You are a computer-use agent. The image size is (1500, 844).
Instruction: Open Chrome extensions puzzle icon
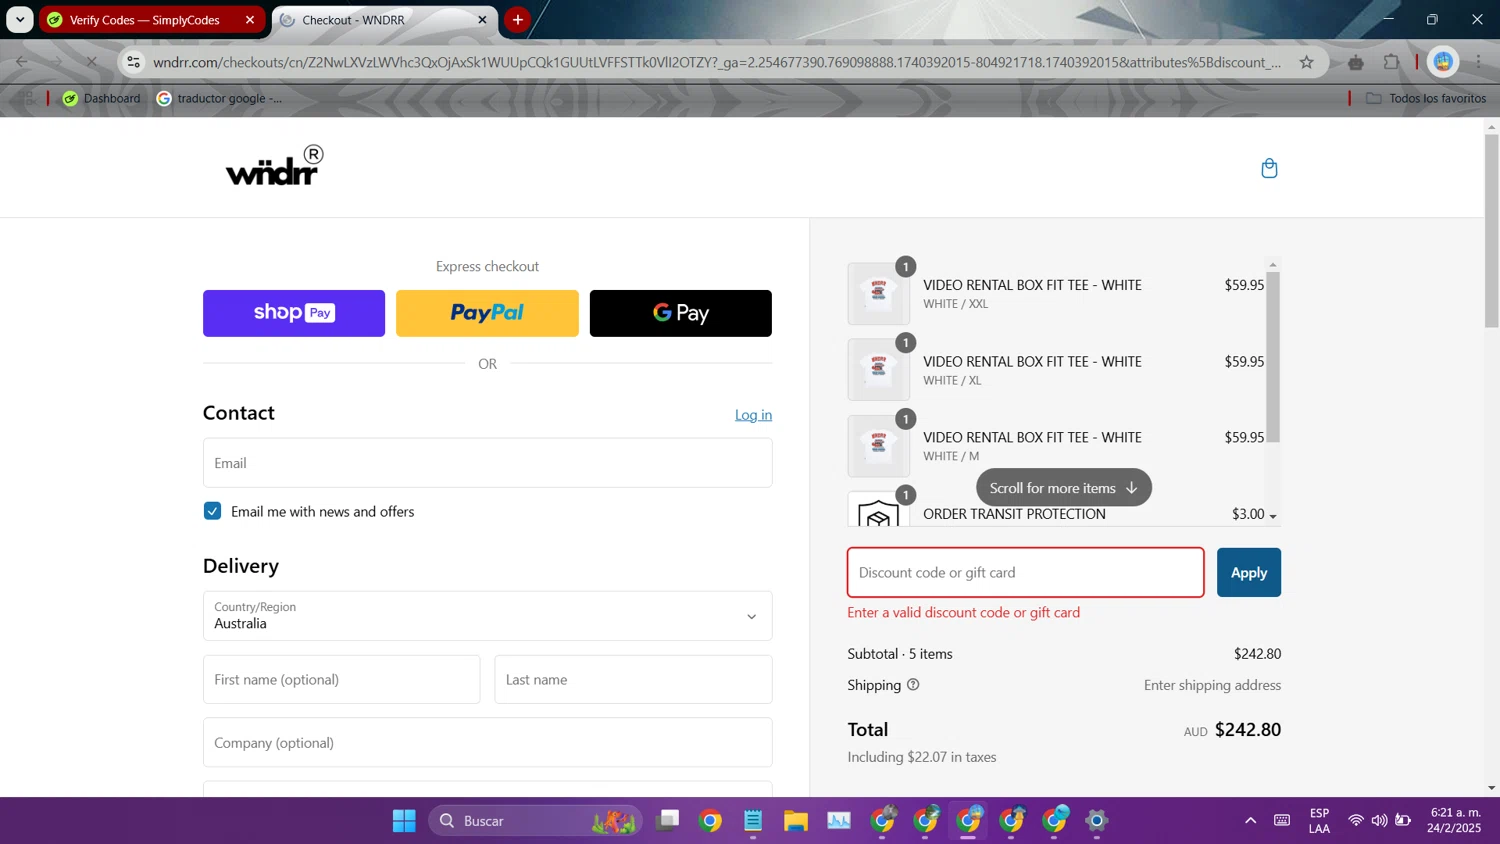[1391, 62]
